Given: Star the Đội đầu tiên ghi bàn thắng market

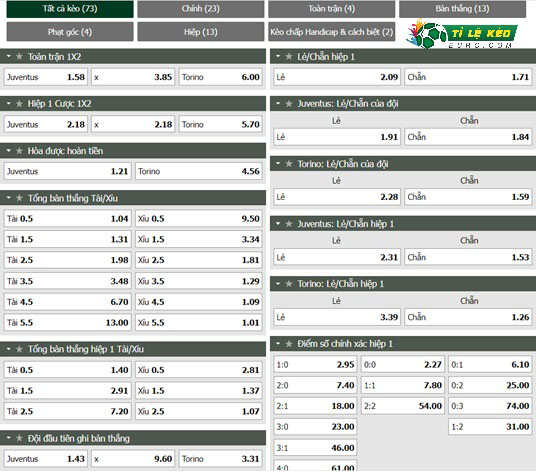Looking at the screenshot, I should point(19,438).
